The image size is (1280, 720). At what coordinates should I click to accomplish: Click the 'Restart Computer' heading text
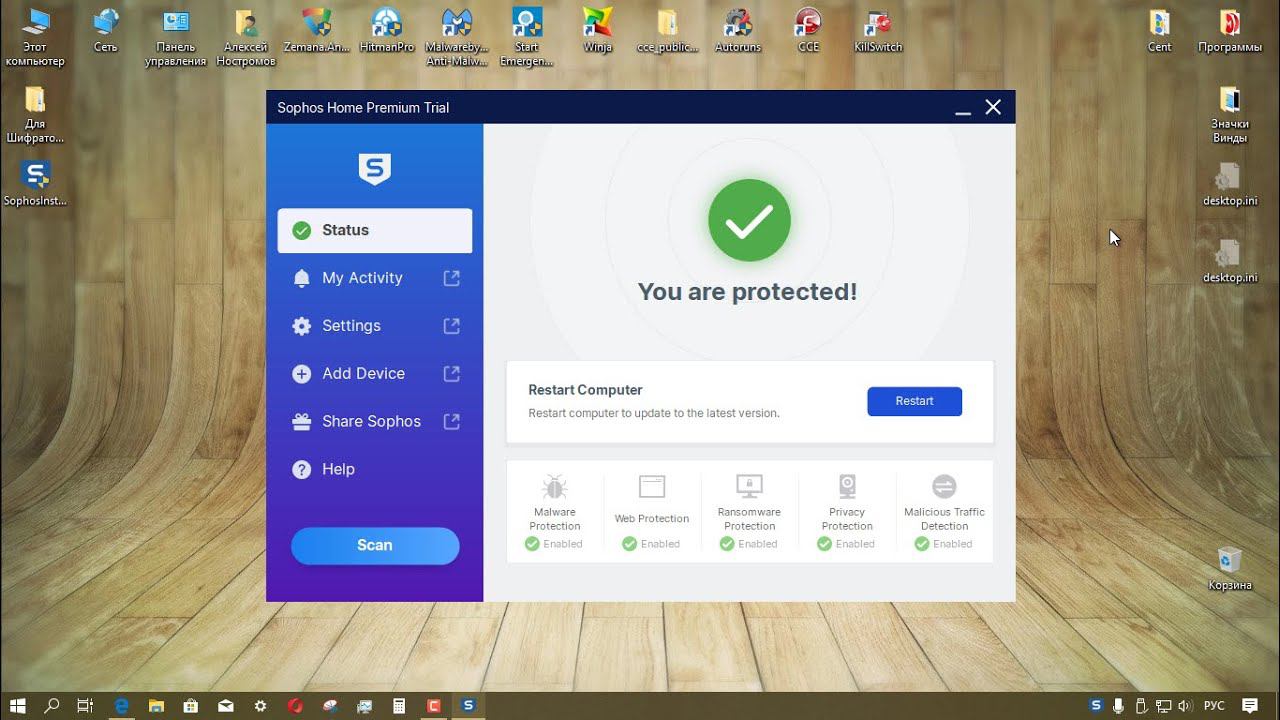tap(585, 390)
